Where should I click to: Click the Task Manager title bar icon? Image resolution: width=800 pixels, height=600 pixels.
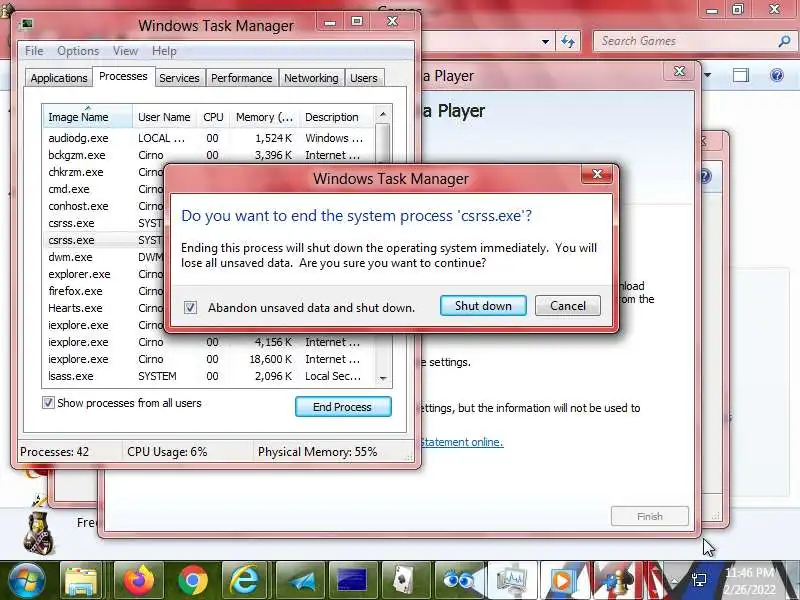27,24
